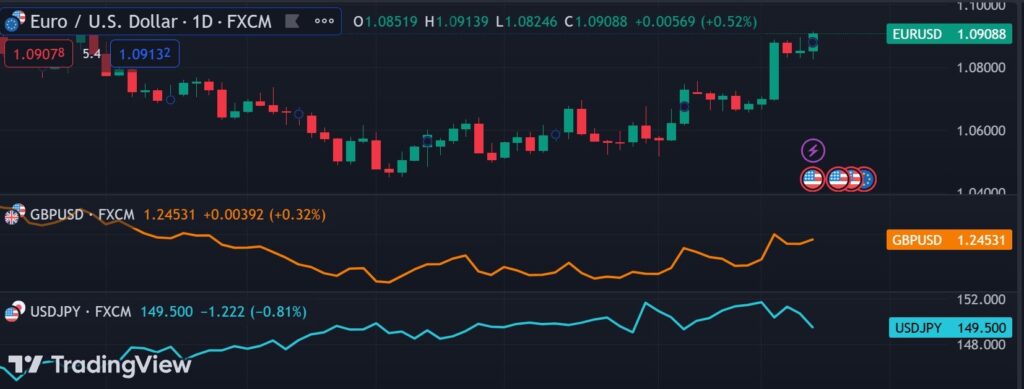Click the −1.222 (−0.81%) change text
1024x389 pixels.
point(253,312)
